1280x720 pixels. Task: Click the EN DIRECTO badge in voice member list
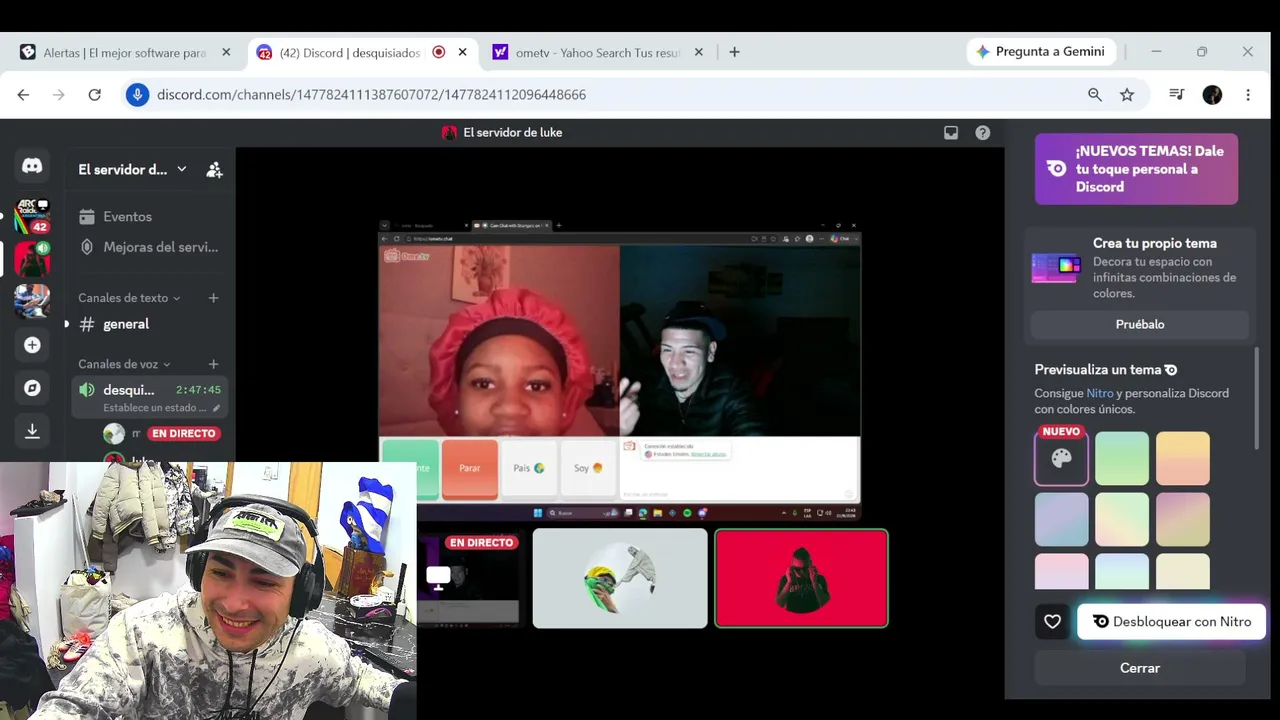(x=183, y=433)
